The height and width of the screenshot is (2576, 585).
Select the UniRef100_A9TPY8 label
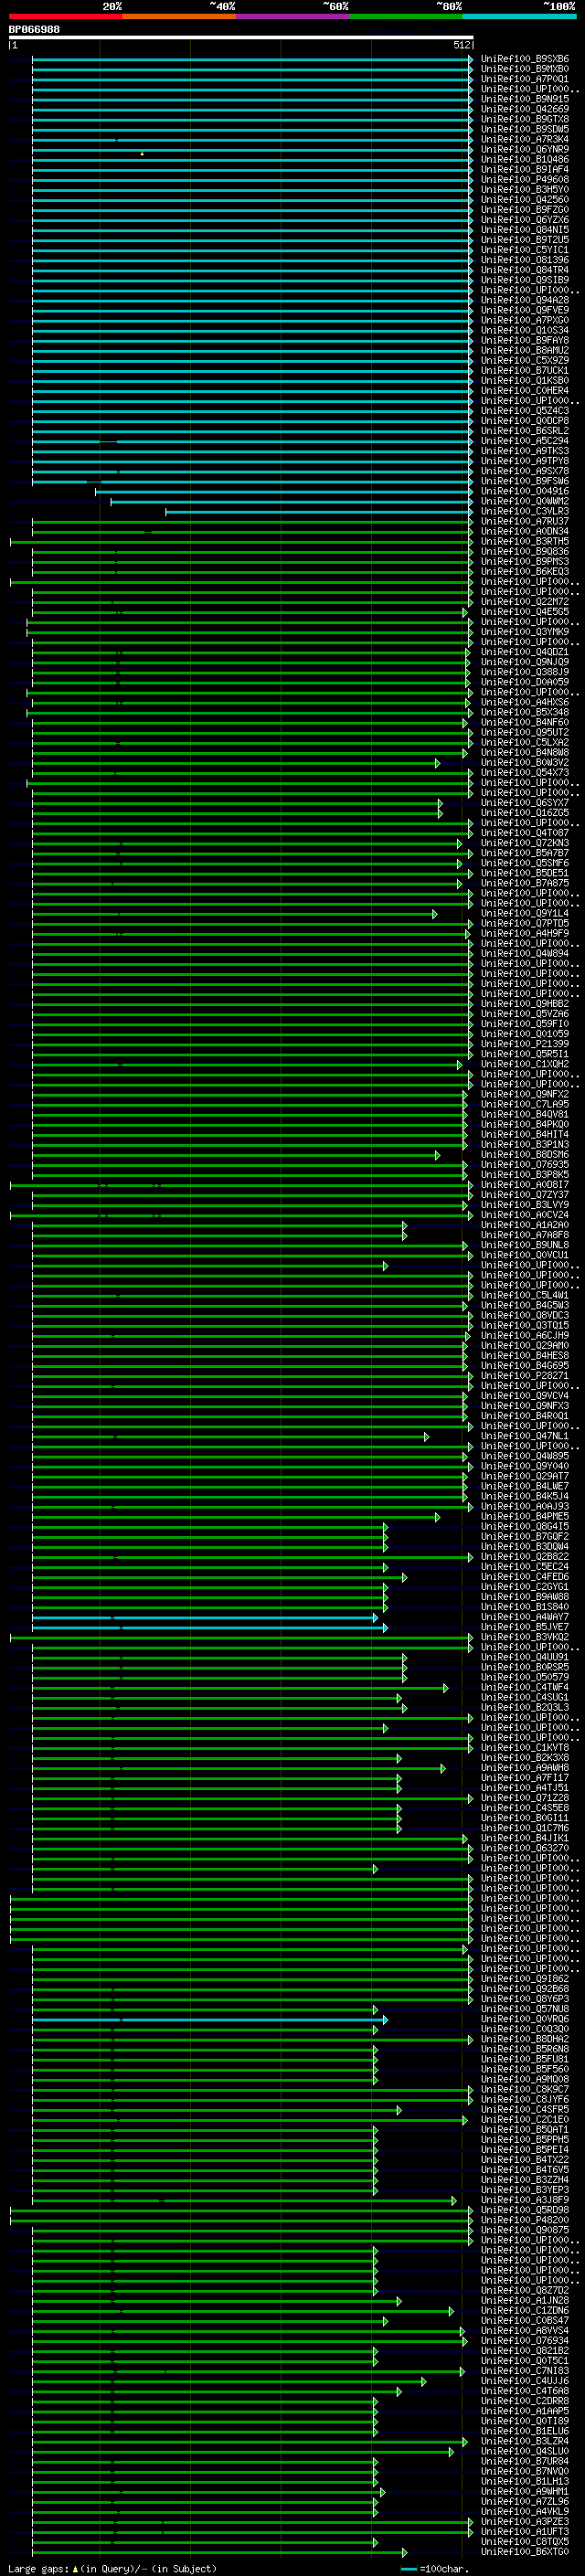pos(525,461)
